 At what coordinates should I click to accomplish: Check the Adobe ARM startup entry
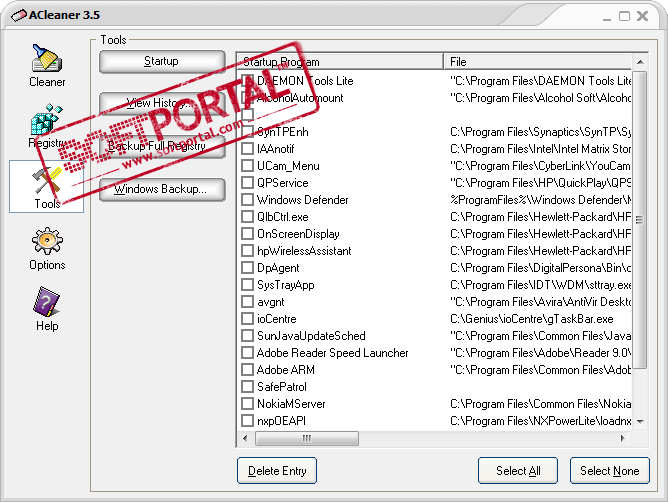coord(248,370)
